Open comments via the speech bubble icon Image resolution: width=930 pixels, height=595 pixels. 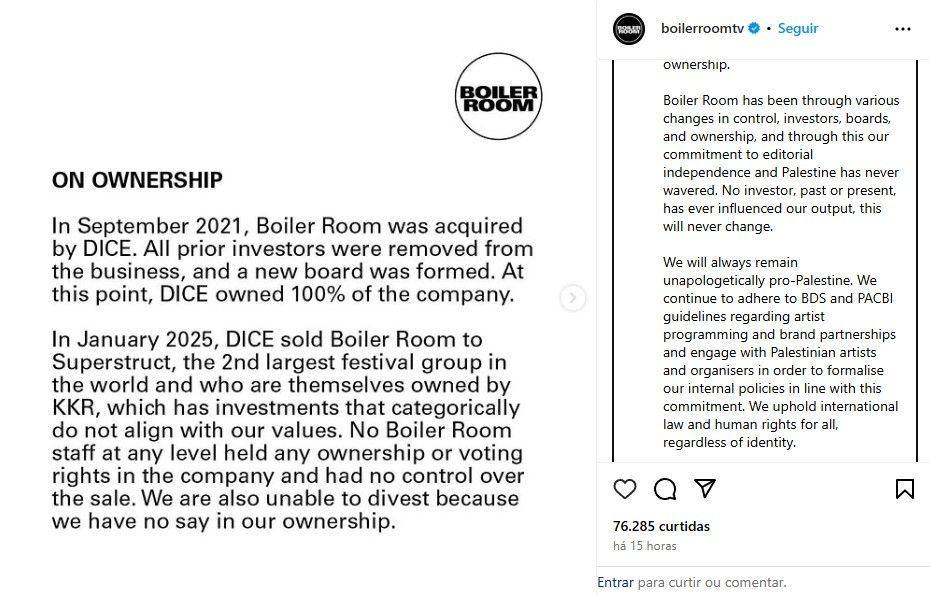[x=665, y=489]
